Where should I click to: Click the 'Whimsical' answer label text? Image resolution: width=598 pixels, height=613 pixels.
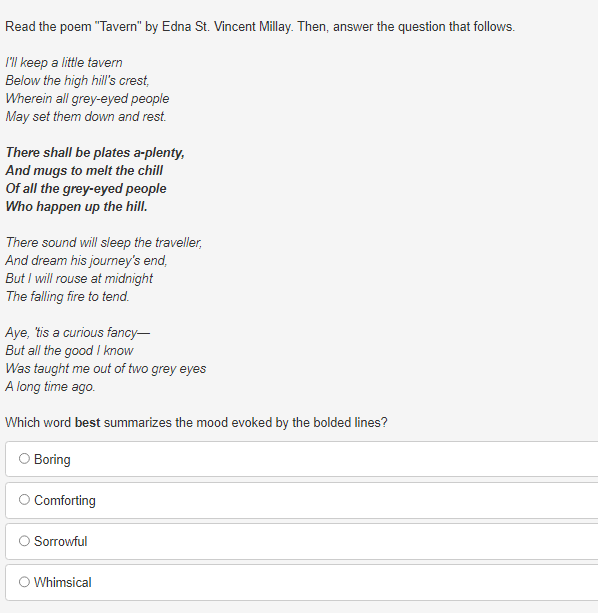(x=63, y=583)
